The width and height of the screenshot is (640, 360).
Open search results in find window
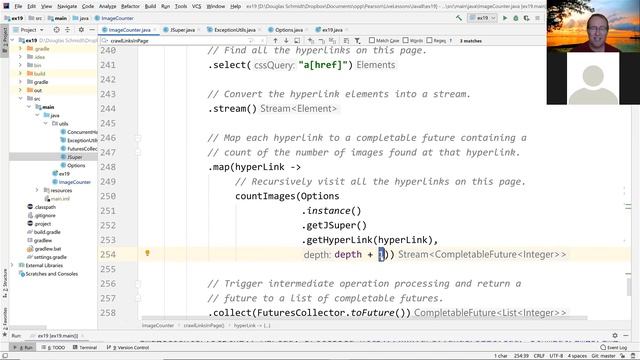pyautogui.click(x=297, y=40)
